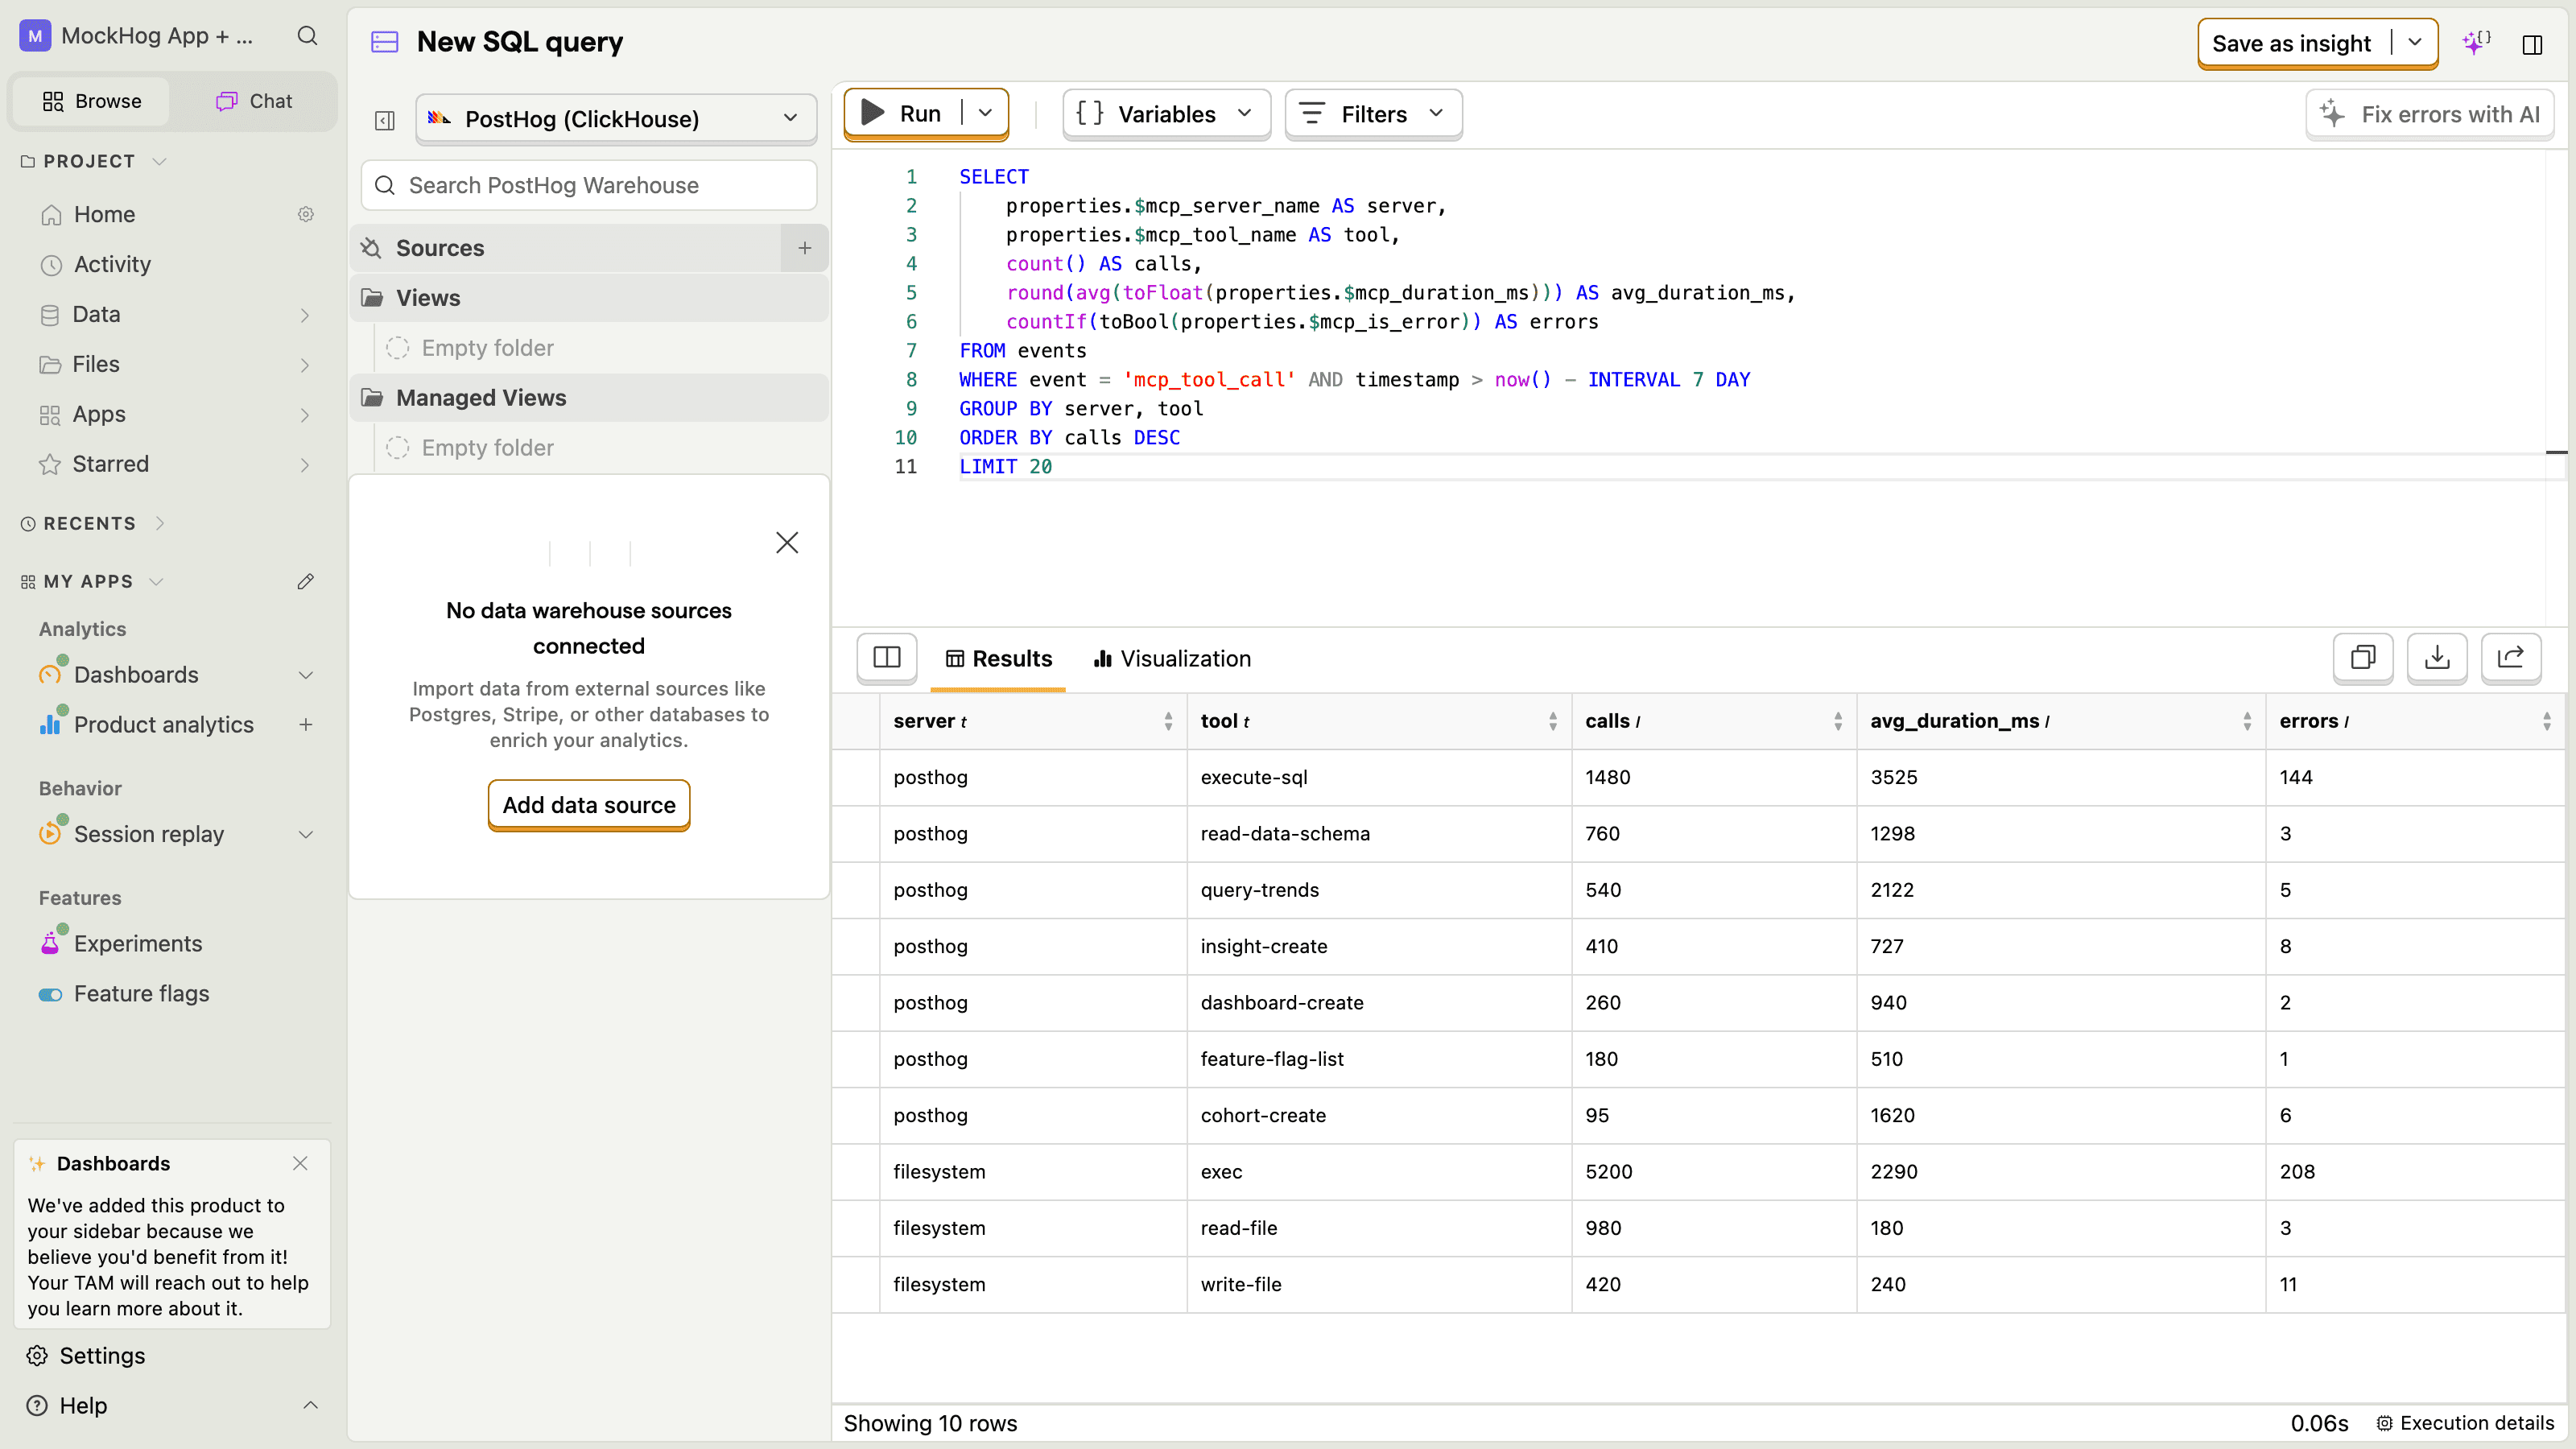
Task: Open the Save as insight dropdown arrow
Action: 2415,43
